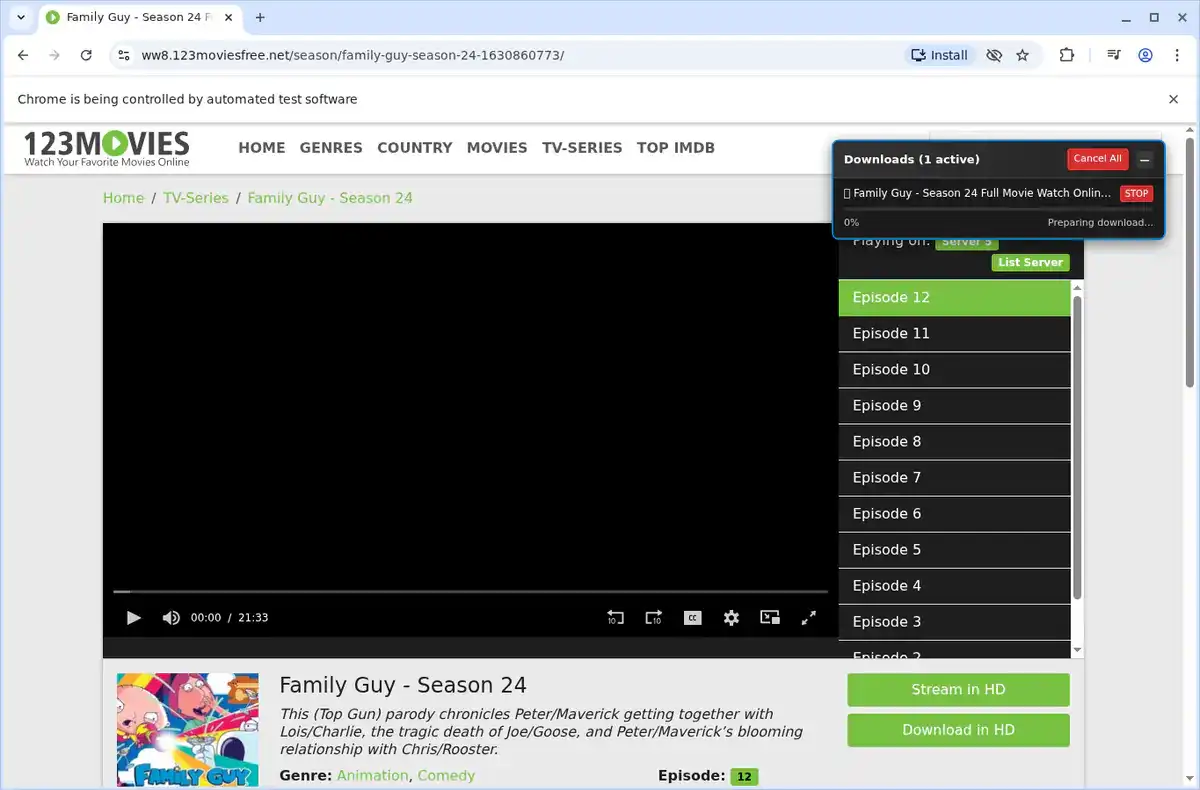Click the Family Guy - Season 24 title
The width and height of the screenshot is (1200, 790).
[x=403, y=685]
